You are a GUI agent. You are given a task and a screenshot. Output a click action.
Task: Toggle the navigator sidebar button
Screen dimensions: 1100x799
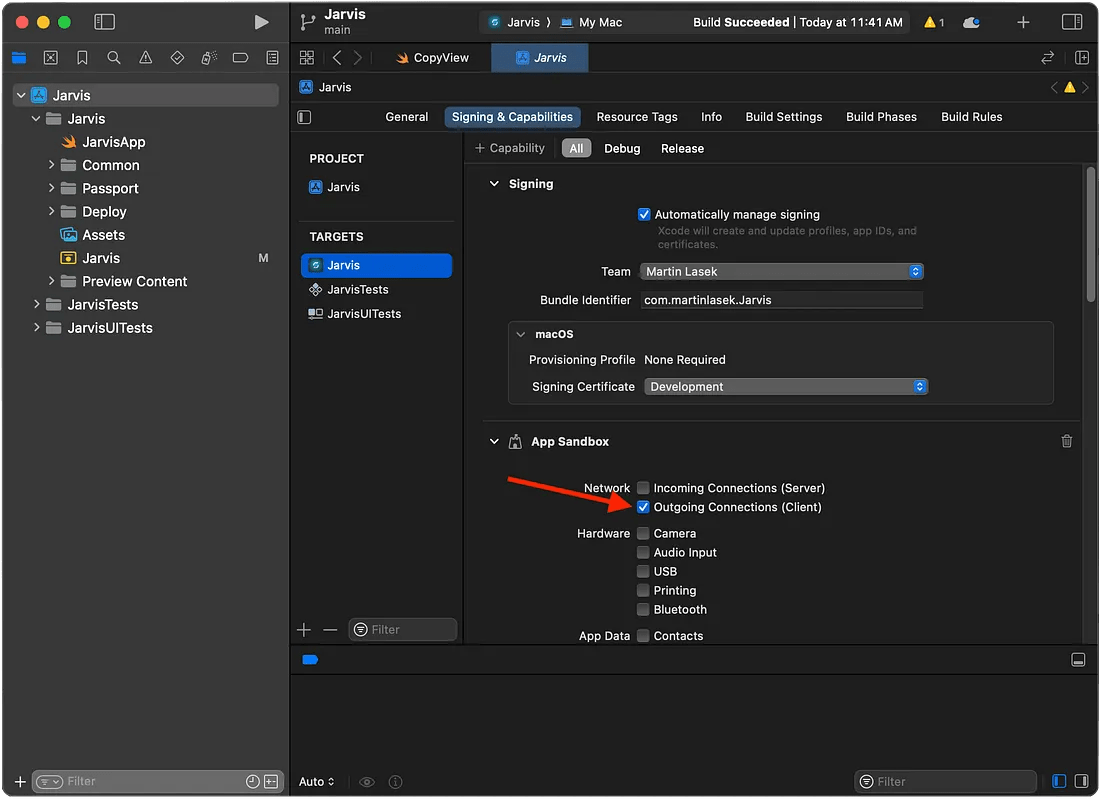pyautogui.click(x=105, y=22)
